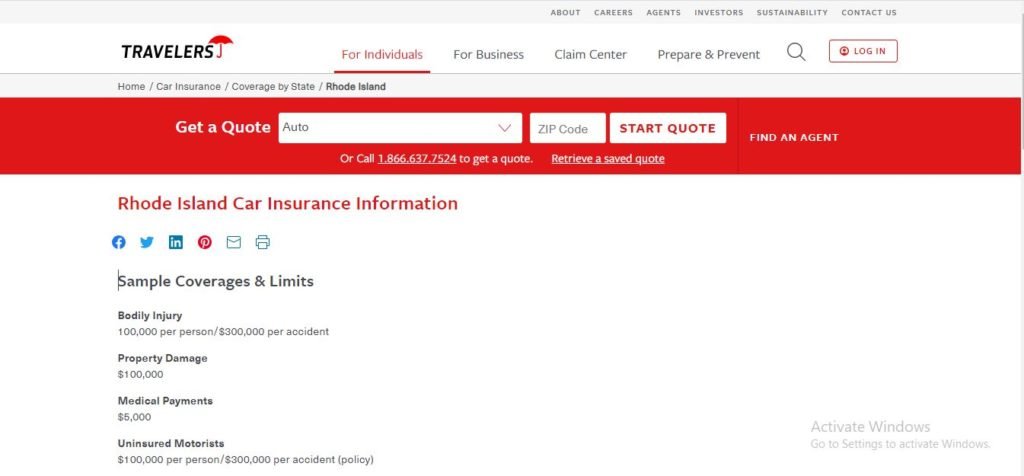Print the page using printer icon
The width and height of the screenshot is (1024, 476).
pos(263,242)
